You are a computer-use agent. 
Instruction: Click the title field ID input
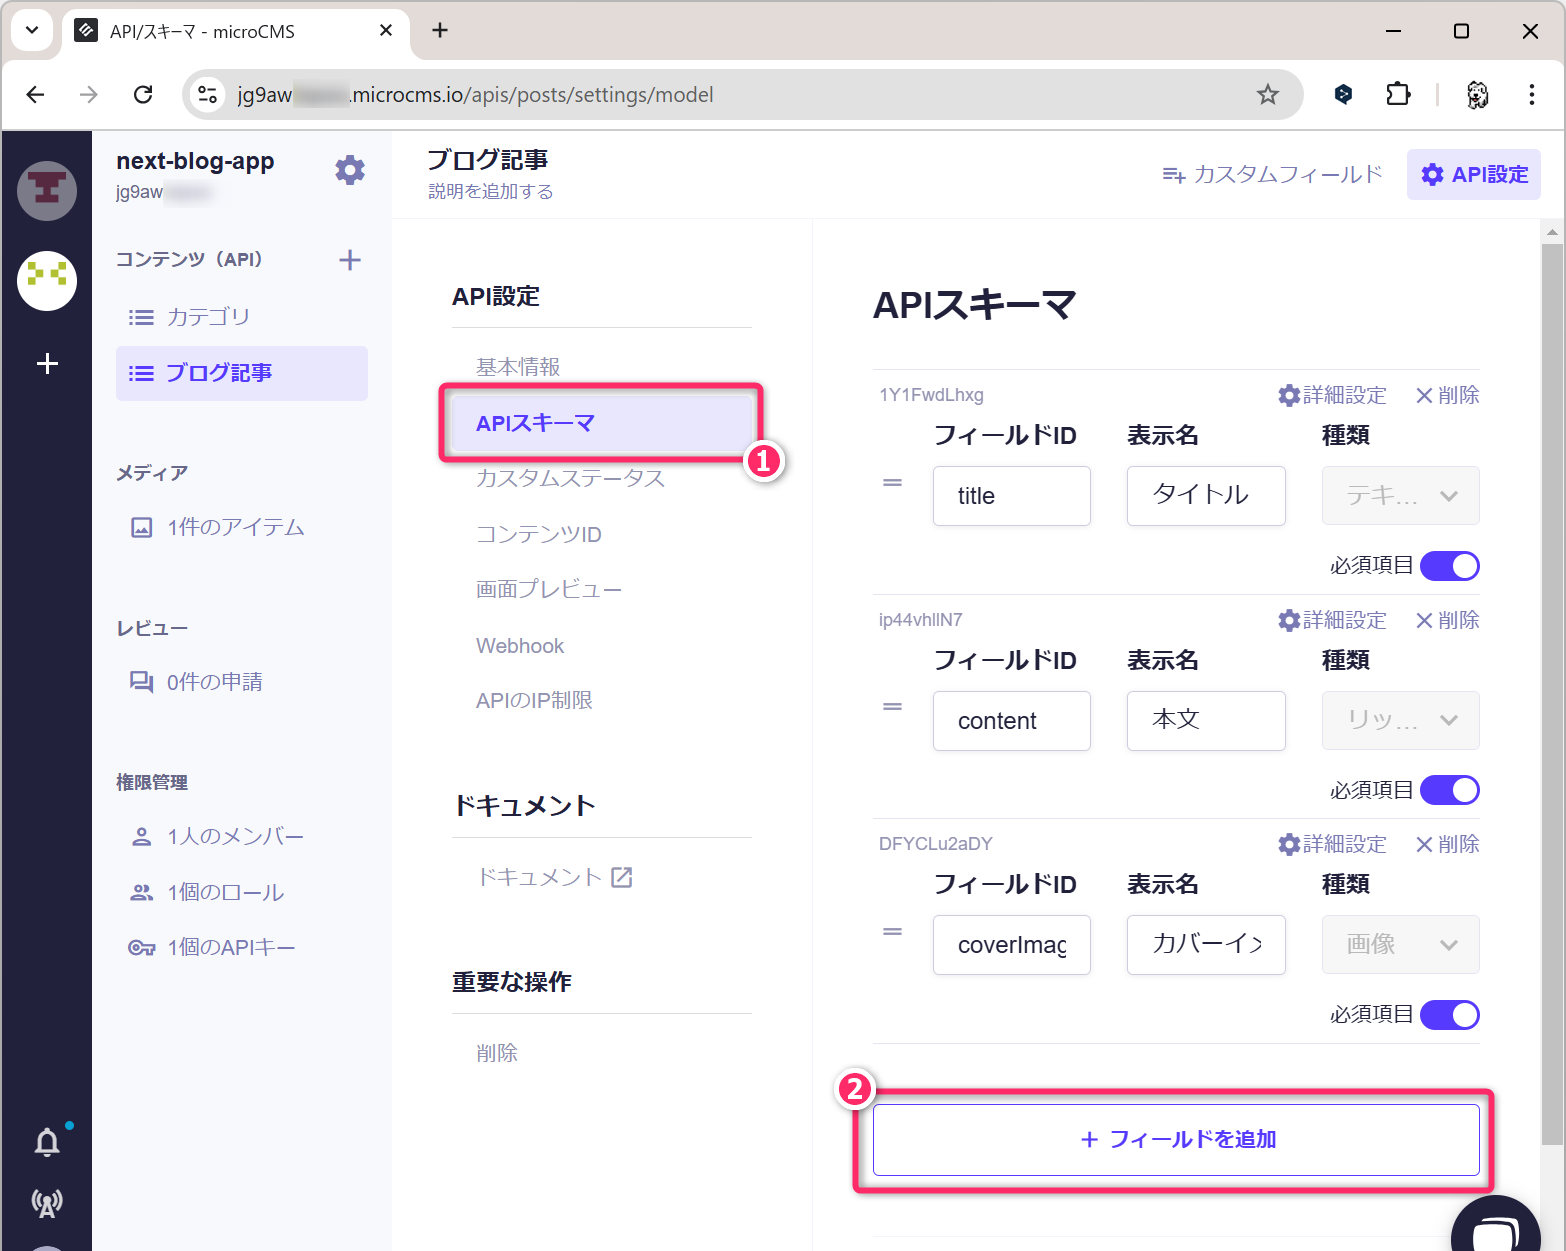pyautogui.click(x=1011, y=496)
